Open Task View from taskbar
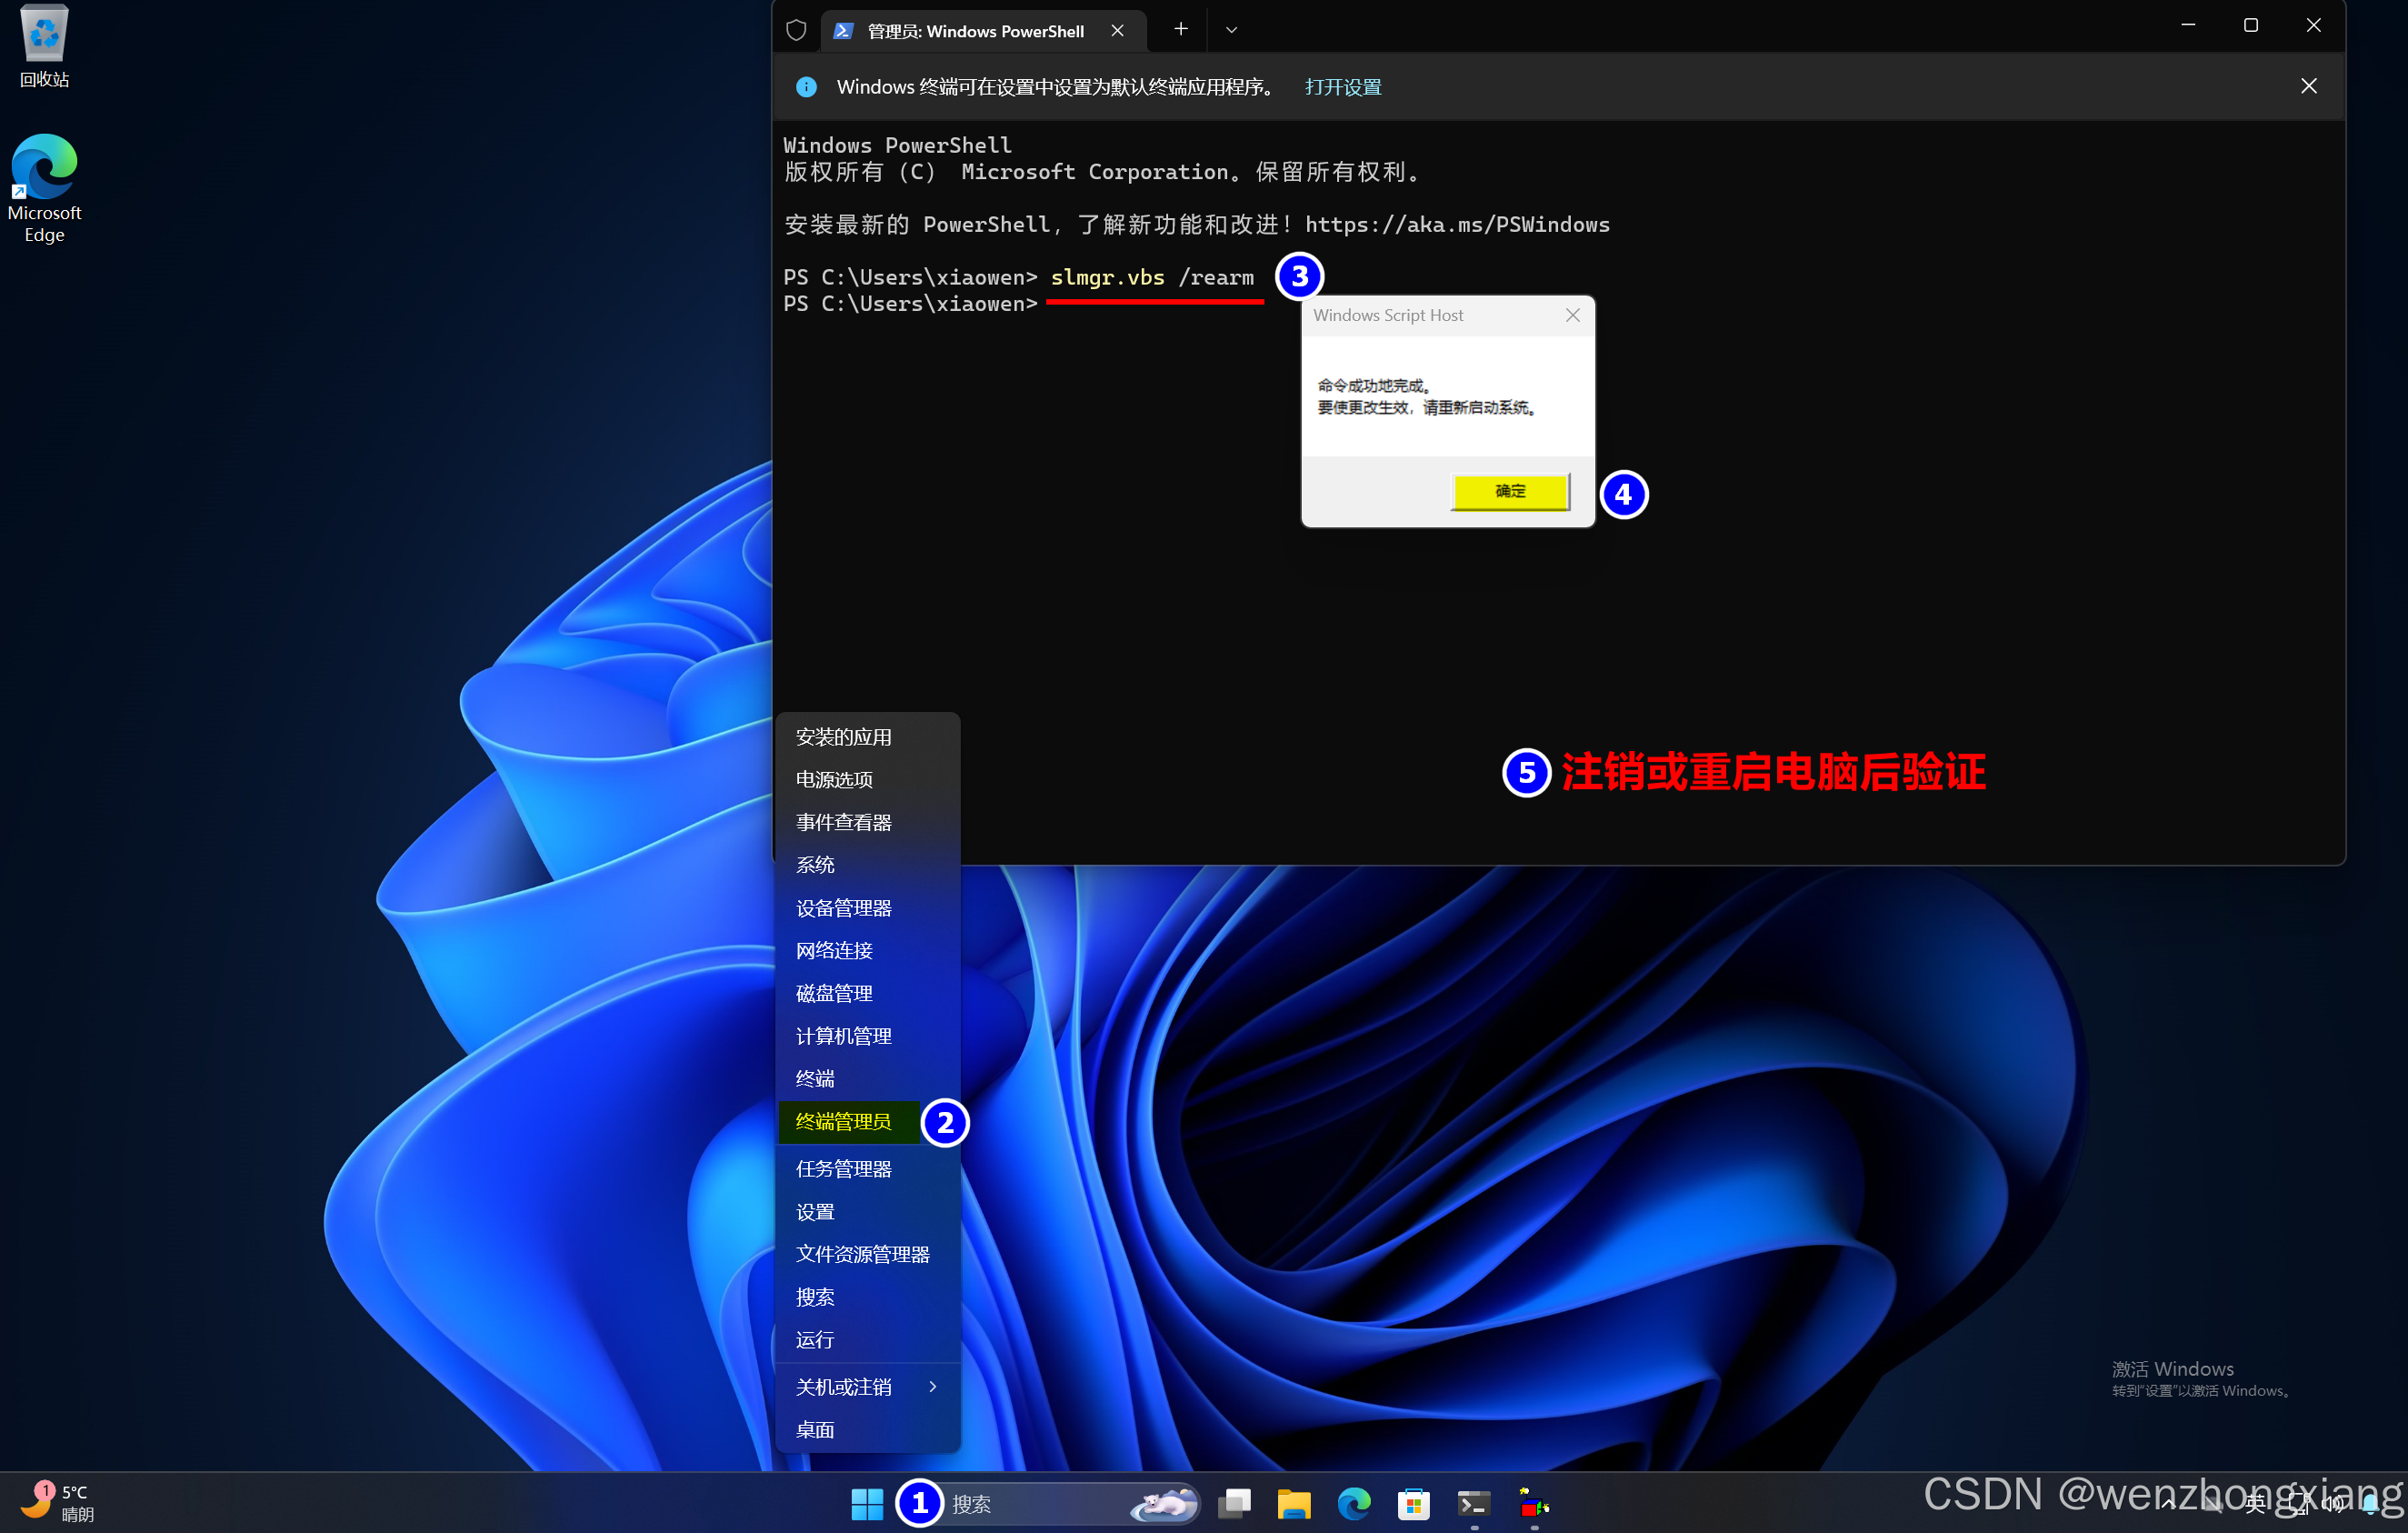Viewport: 2408px width, 1533px height. [1235, 1503]
